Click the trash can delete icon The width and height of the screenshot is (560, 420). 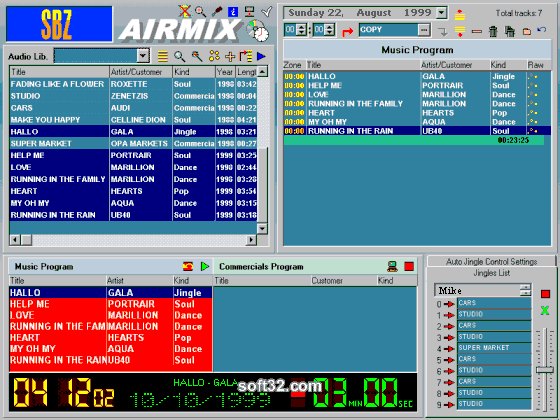coord(493,31)
